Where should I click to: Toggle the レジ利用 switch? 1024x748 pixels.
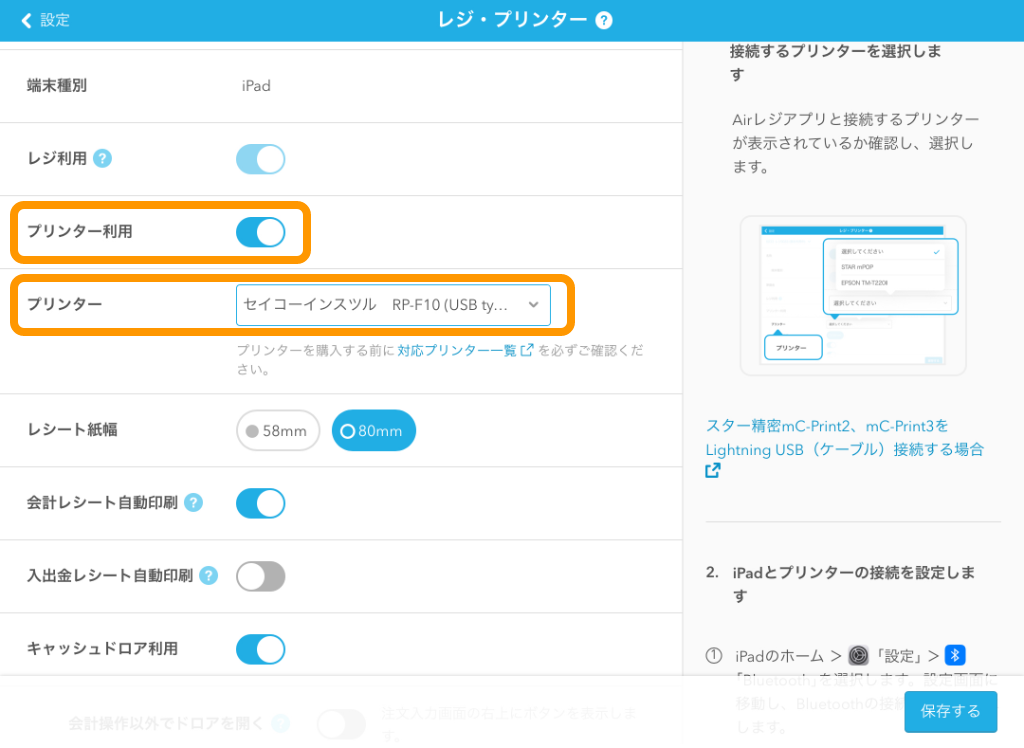pos(261,159)
